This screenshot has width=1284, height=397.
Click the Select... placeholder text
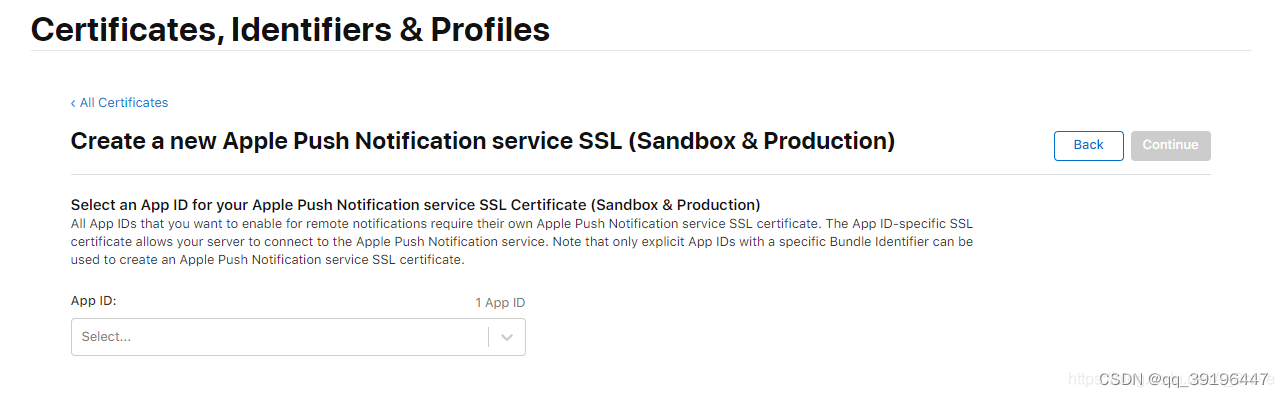[106, 337]
